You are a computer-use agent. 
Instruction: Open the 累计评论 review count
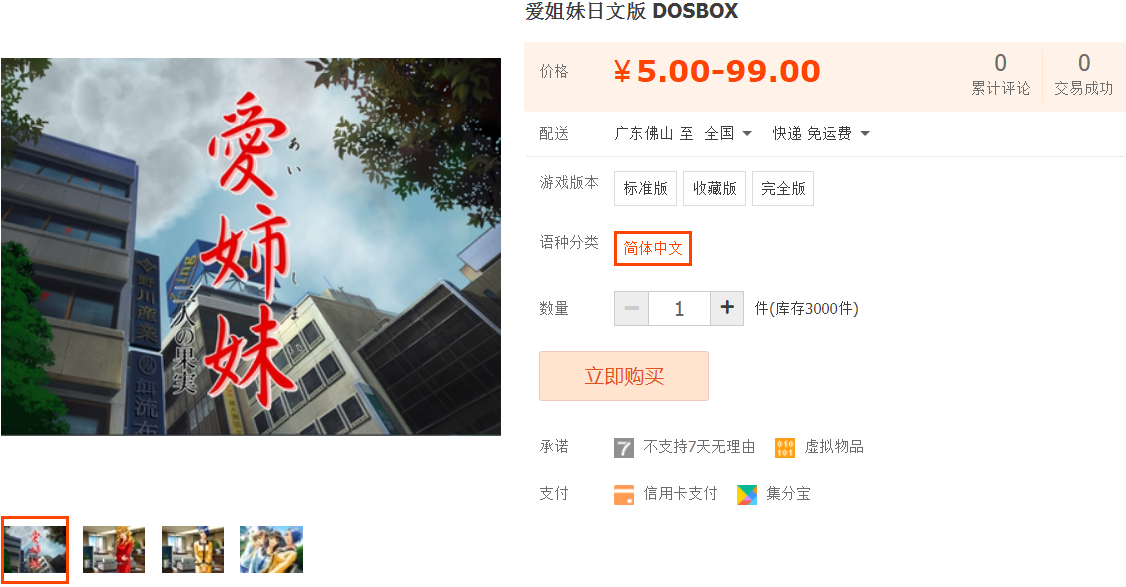pyautogui.click(x=1000, y=75)
